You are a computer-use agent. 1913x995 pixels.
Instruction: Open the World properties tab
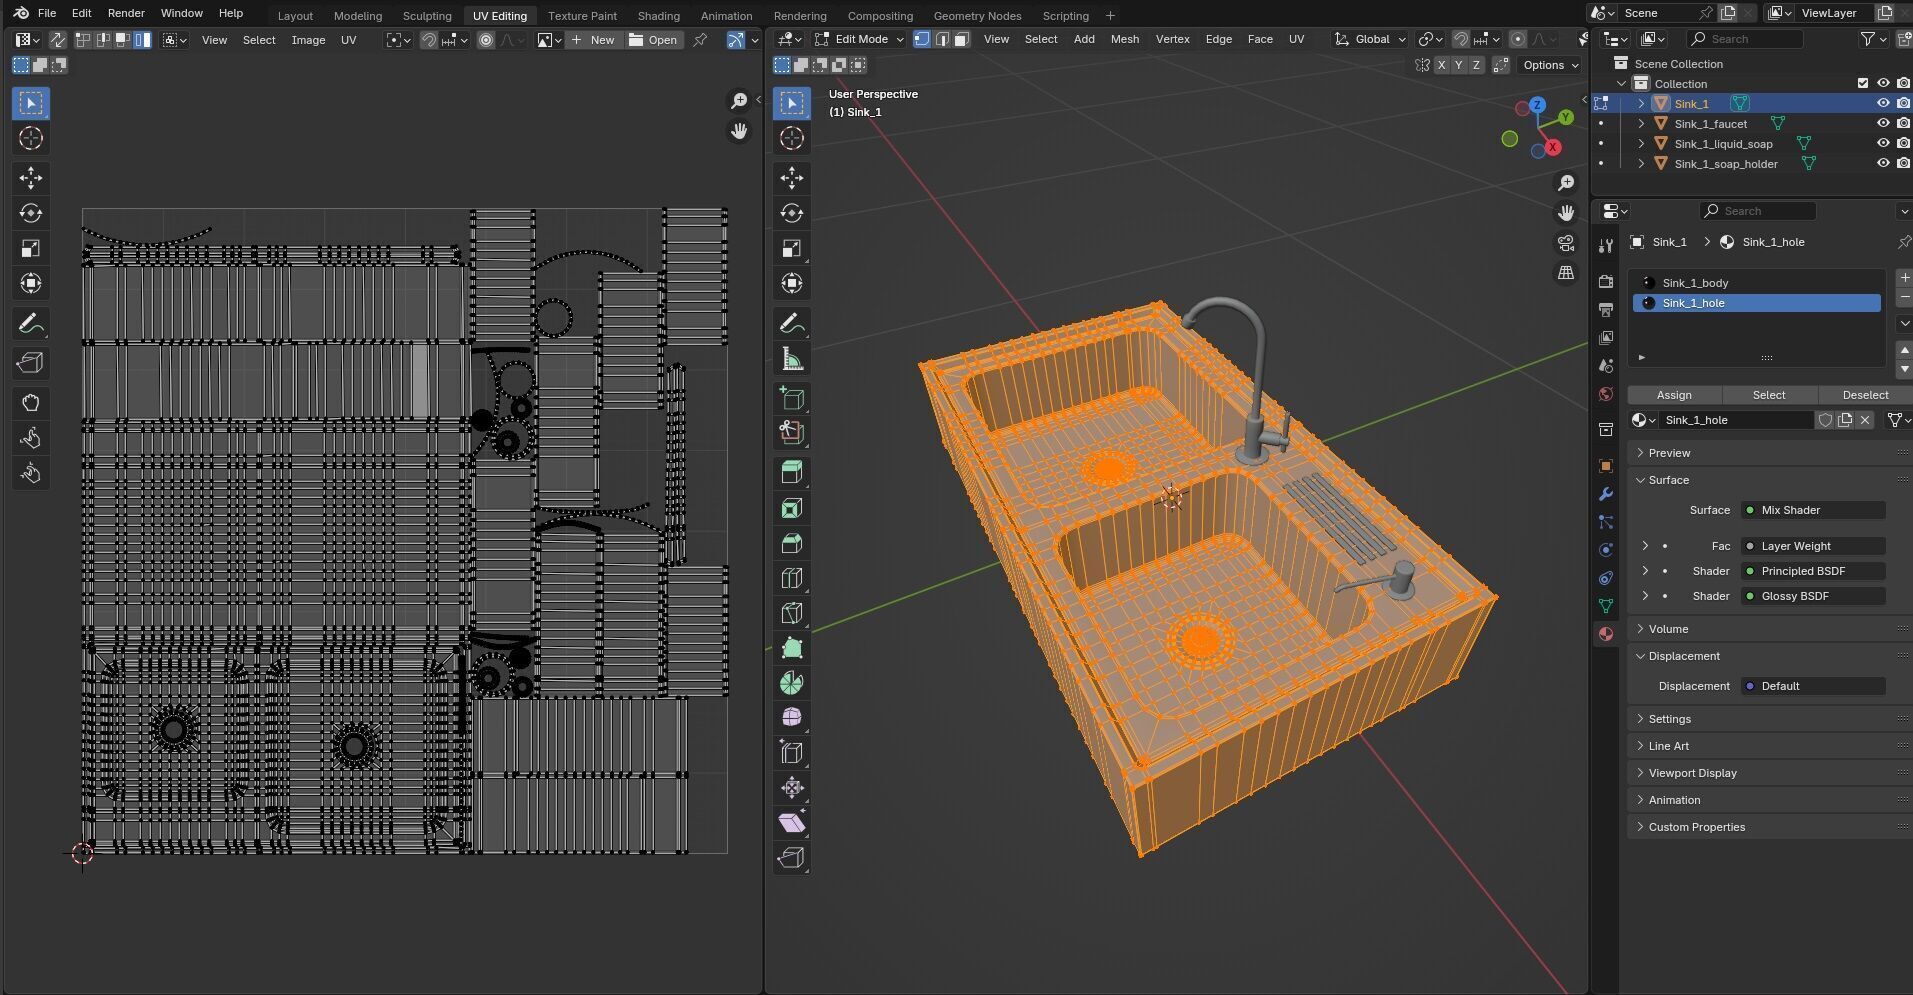(1606, 394)
